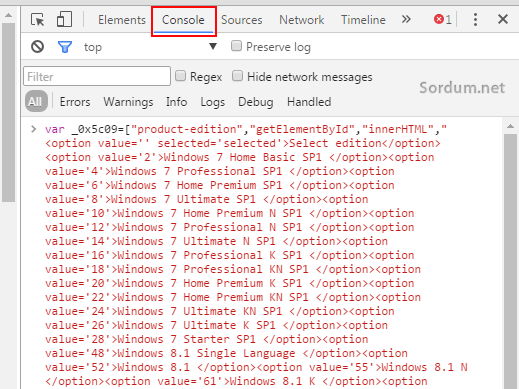Show the red error count indicator
519x389 pixels.
coord(443,20)
